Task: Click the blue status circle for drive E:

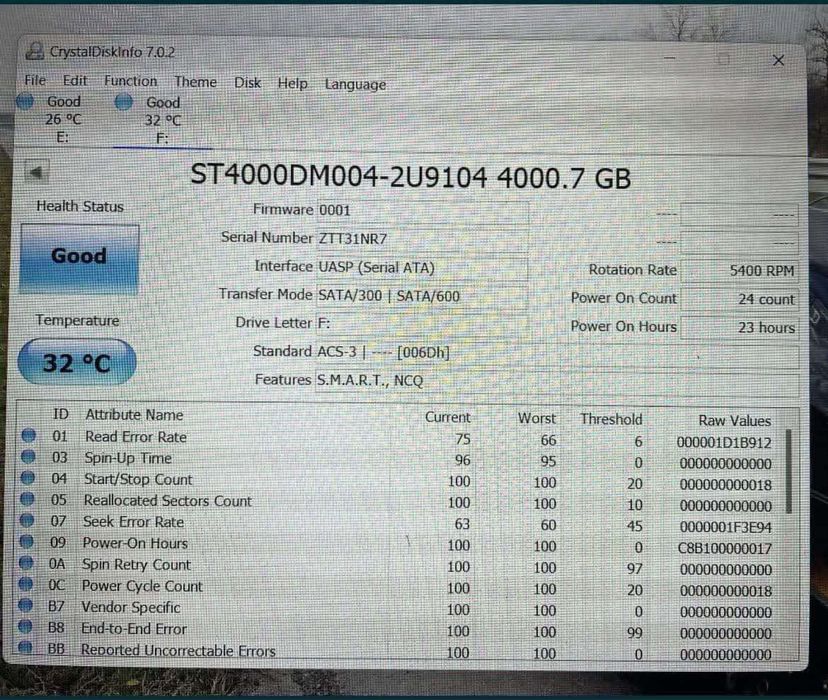Action: pos(25,101)
